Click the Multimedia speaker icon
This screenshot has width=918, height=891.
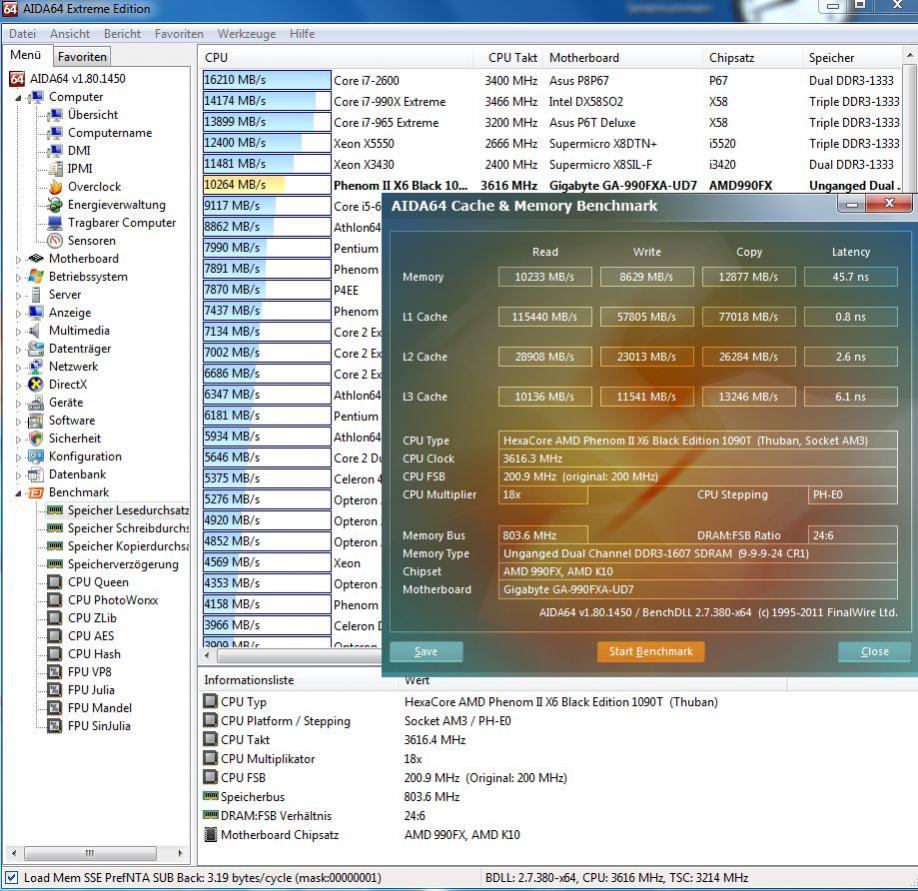[x=36, y=331]
